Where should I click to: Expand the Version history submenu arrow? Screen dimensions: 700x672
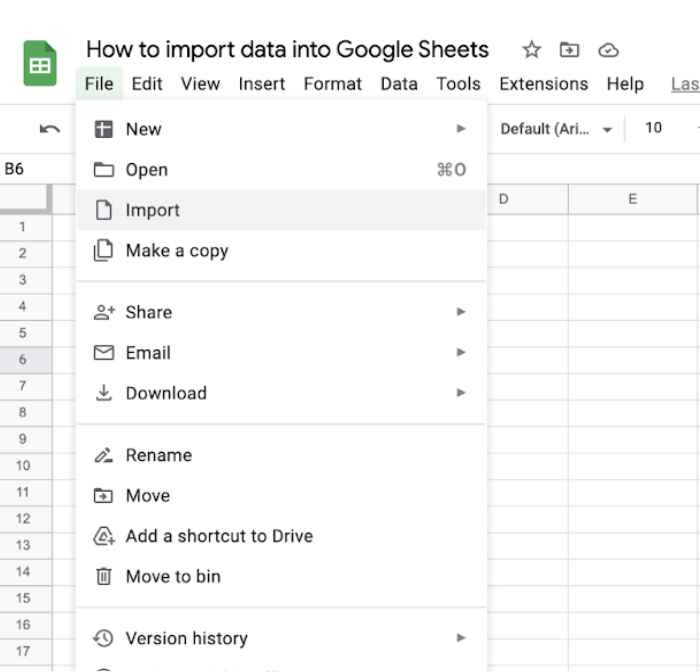(461, 638)
